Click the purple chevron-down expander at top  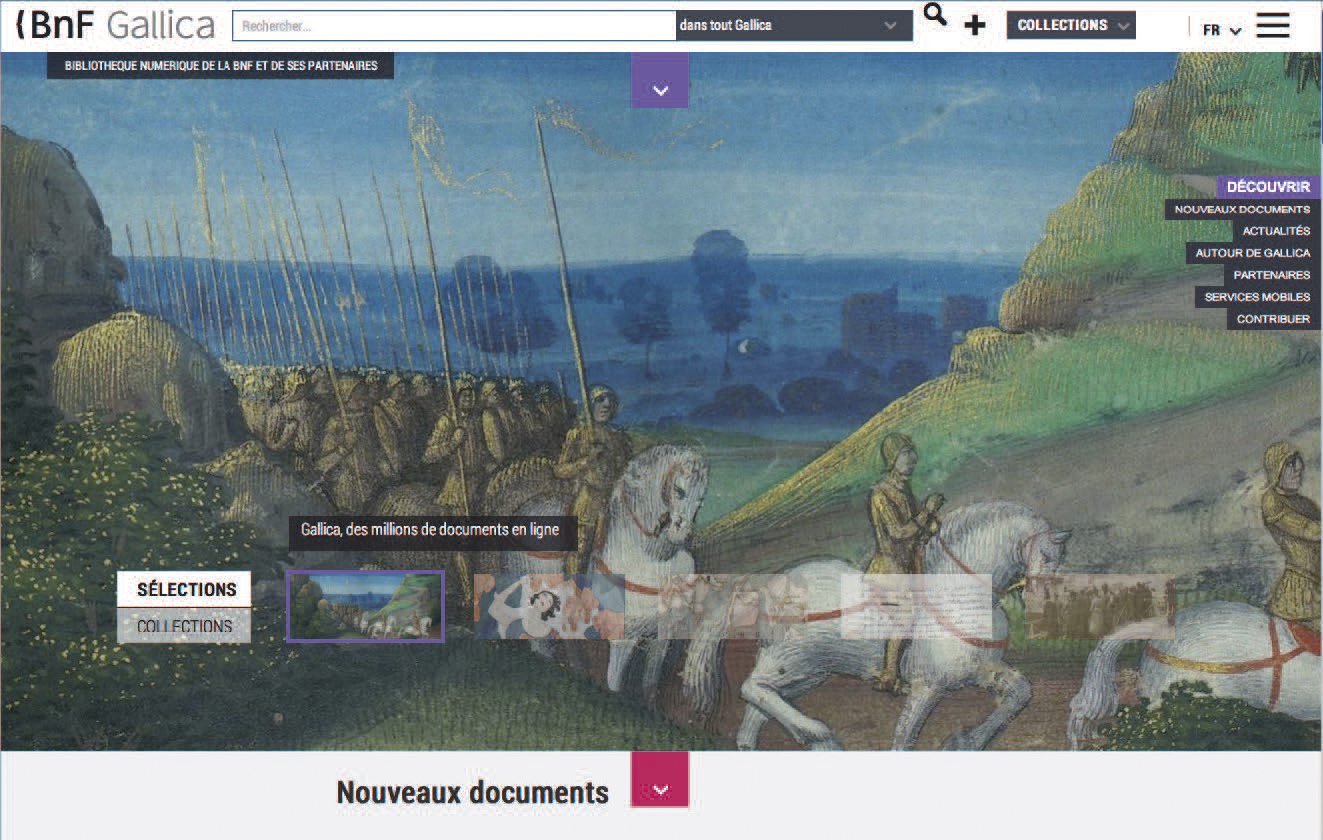pyautogui.click(x=660, y=80)
